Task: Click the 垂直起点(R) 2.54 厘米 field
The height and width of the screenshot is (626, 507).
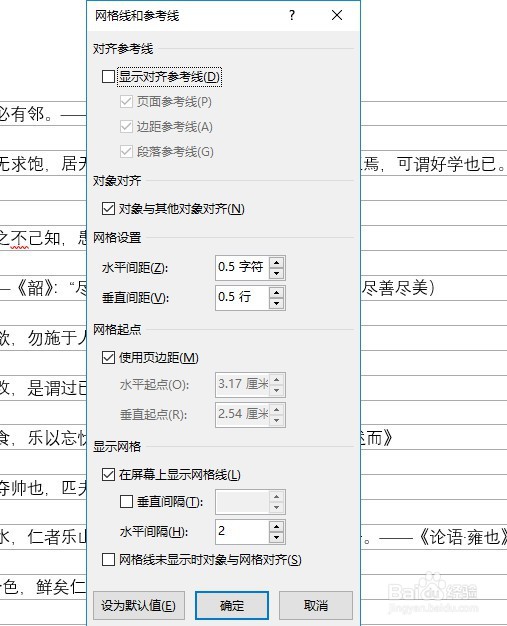Action: click(242, 415)
